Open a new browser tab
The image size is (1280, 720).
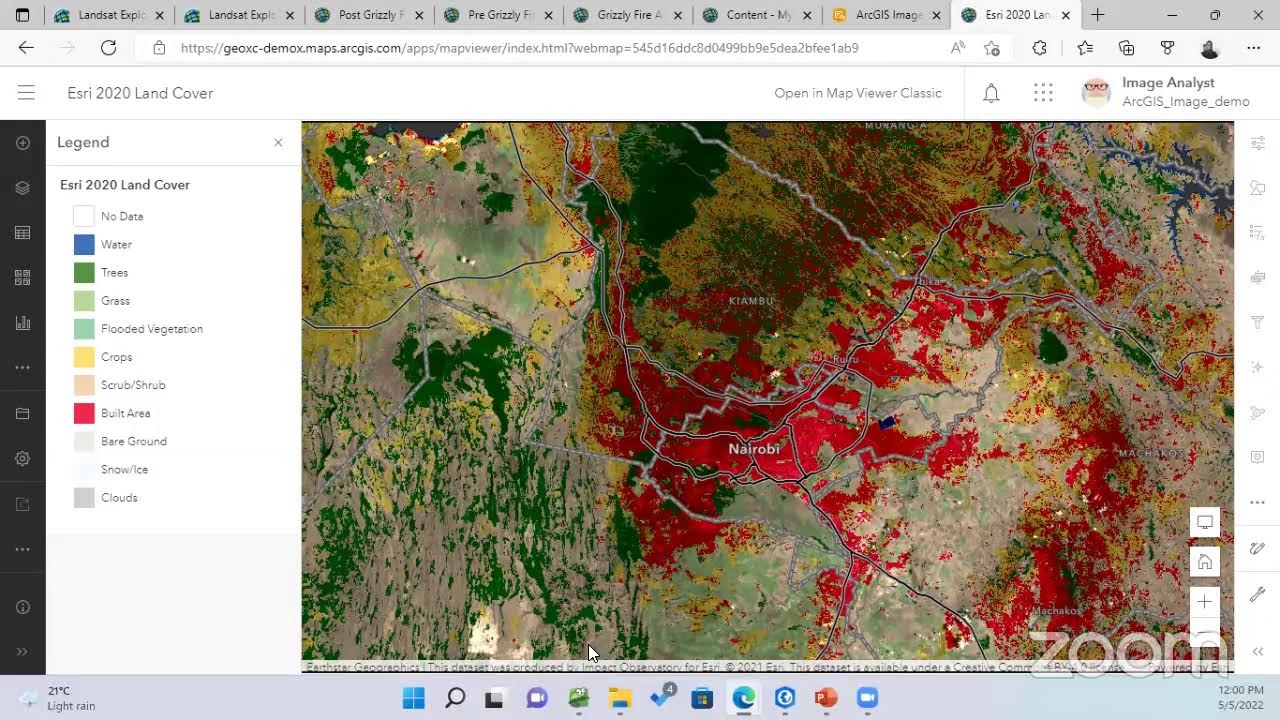point(1098,15)
